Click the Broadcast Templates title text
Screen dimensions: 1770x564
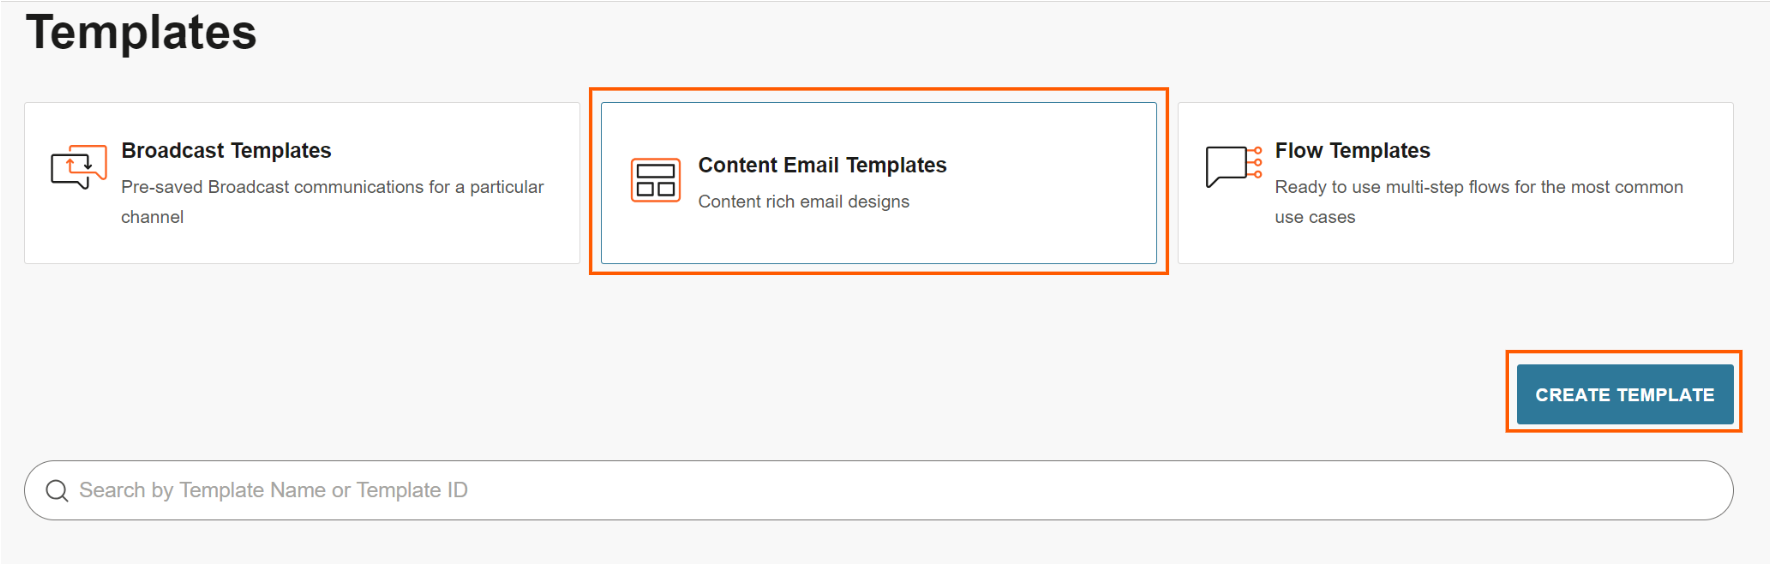tap(226, 150)
